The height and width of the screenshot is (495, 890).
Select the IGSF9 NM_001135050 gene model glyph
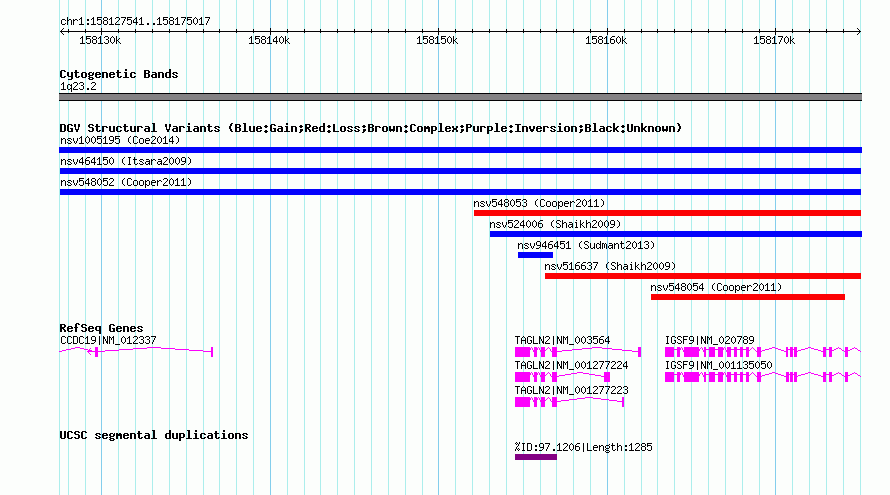coord(763,377)
